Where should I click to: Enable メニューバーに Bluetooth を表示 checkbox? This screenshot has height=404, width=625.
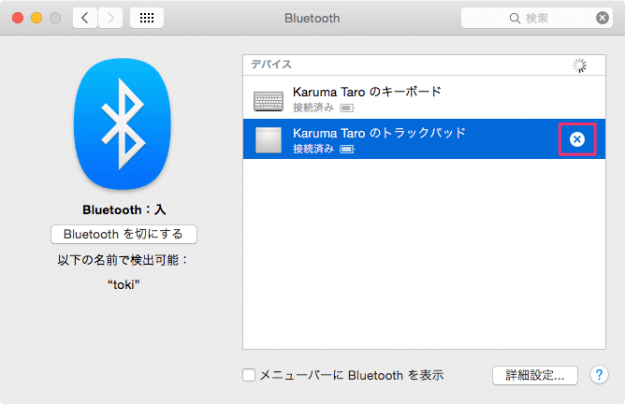click(250, 376)
